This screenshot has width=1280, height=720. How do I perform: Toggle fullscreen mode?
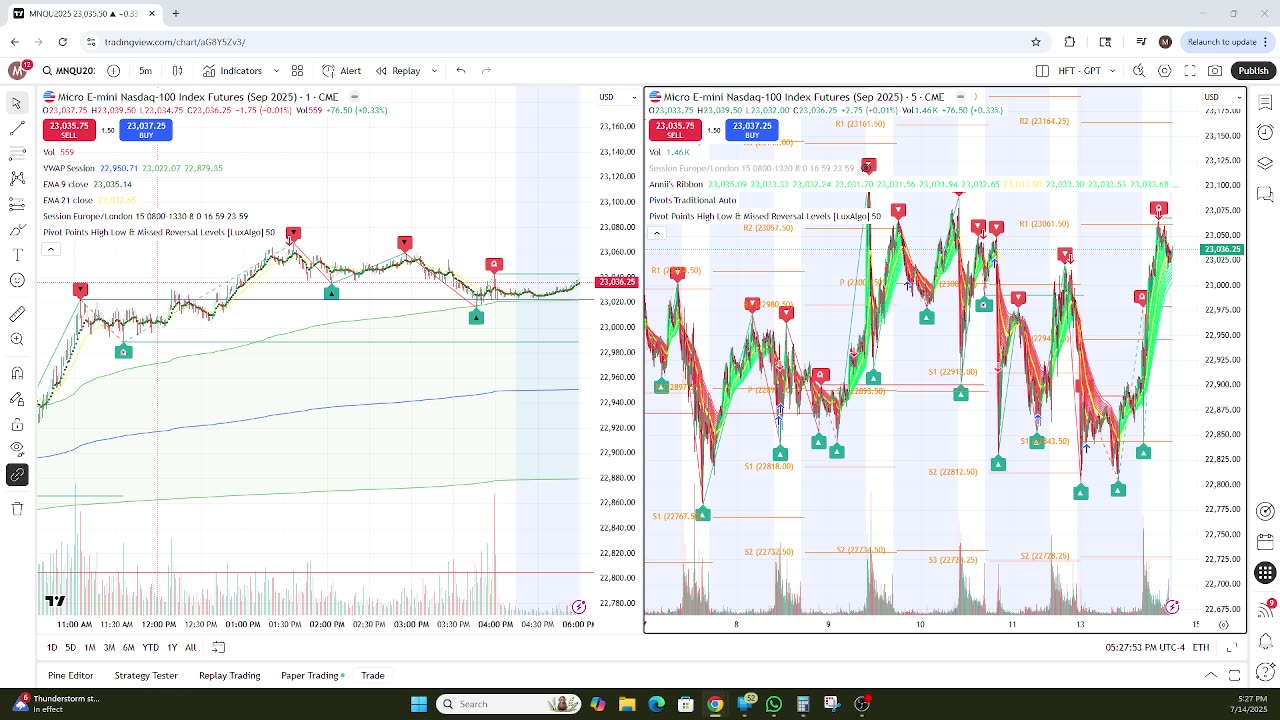(1190, 71)
